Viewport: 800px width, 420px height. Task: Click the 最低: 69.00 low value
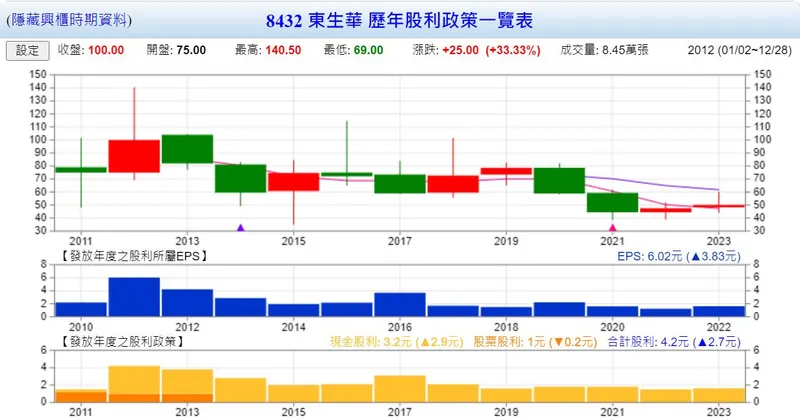pos(354,50)
